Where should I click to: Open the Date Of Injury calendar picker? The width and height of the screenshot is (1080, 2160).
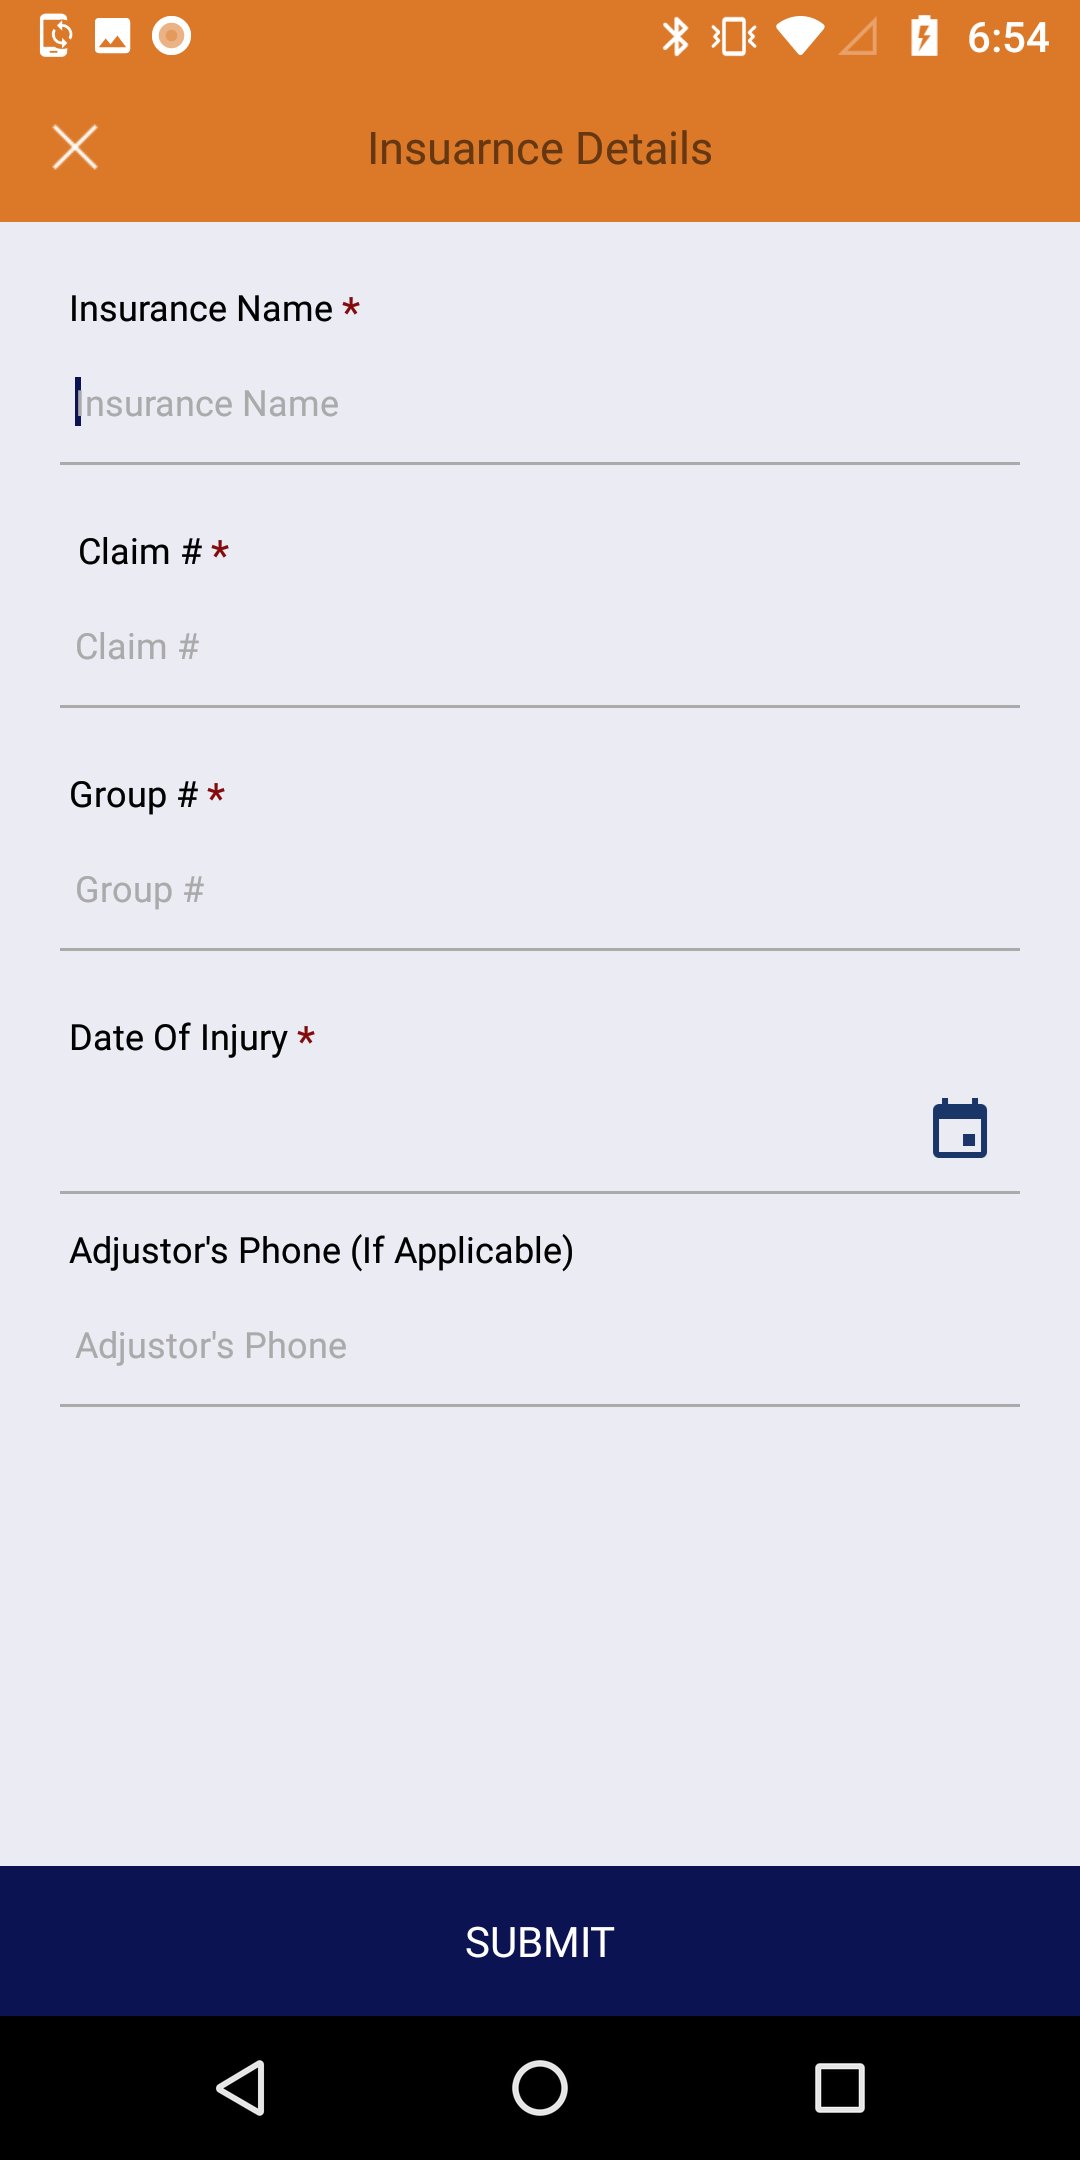tap(960, 1129)
